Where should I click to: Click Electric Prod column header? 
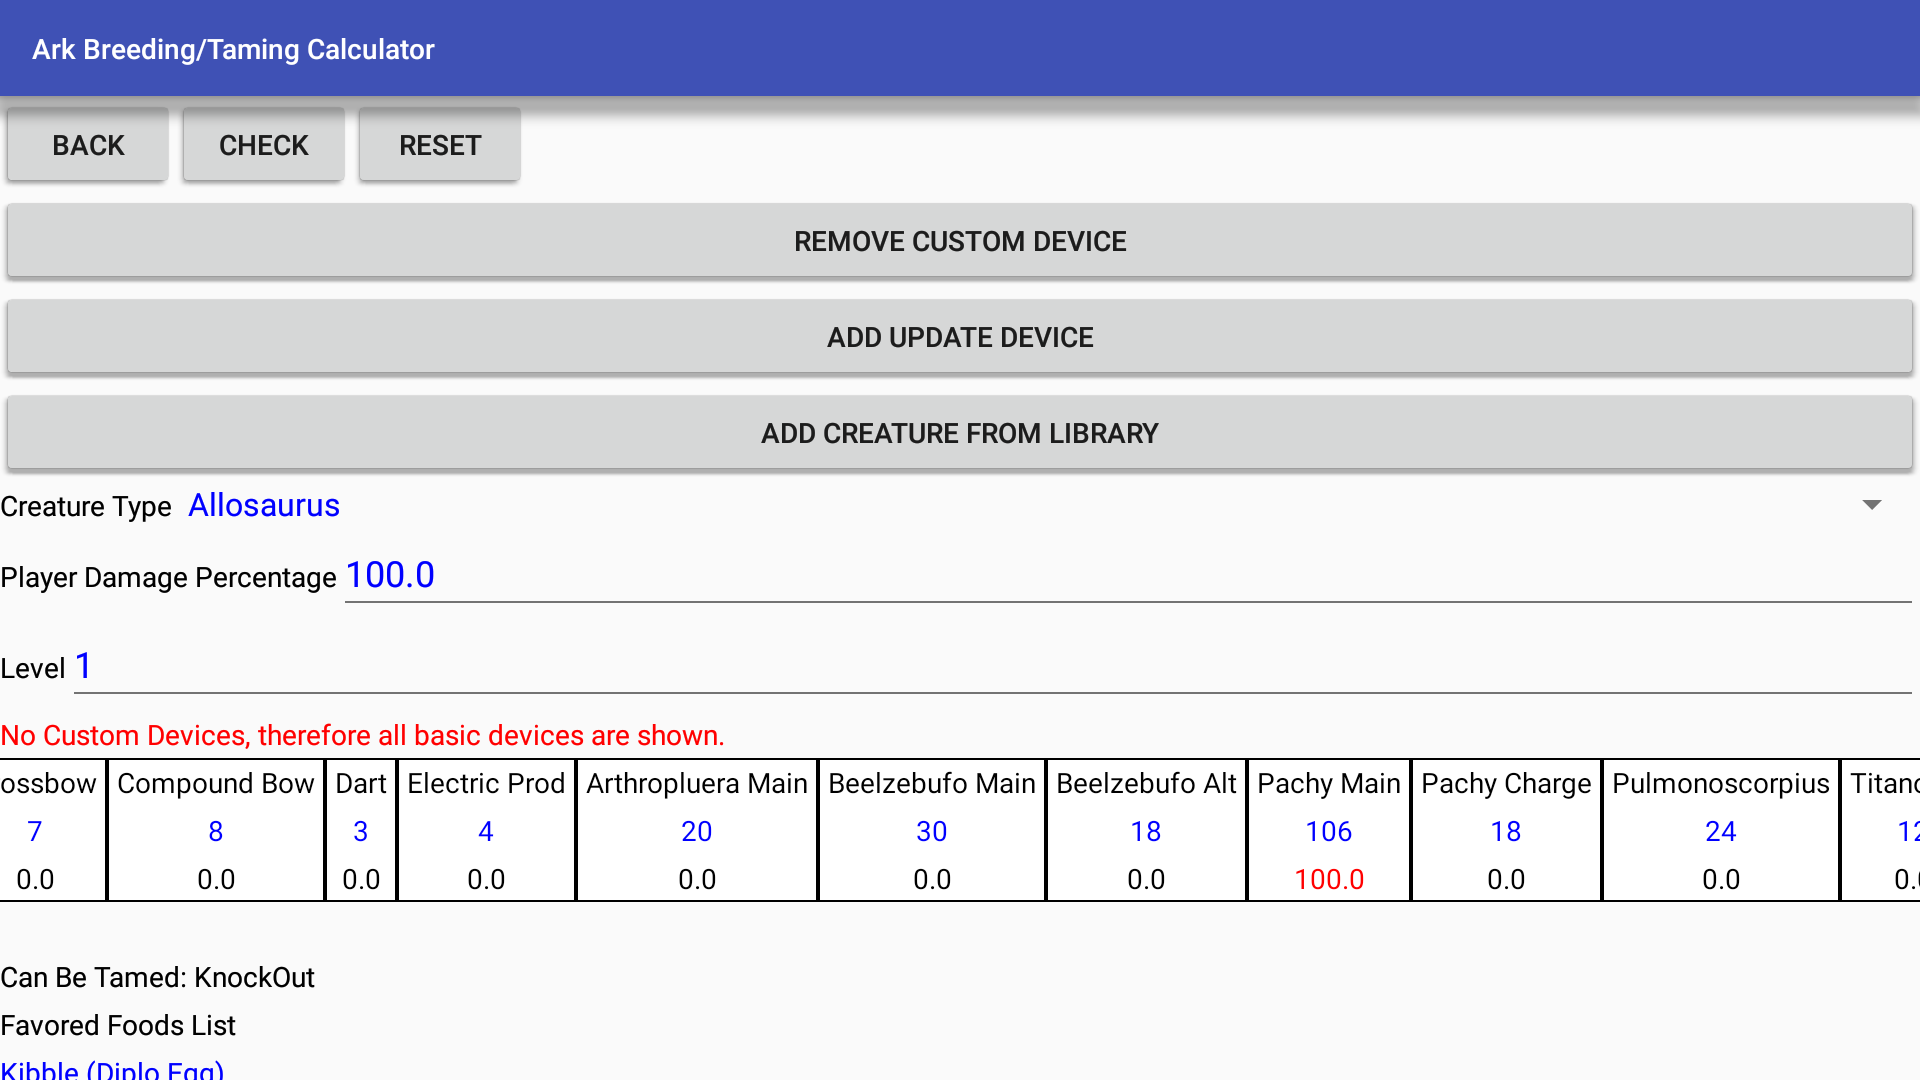coord(486,783)
